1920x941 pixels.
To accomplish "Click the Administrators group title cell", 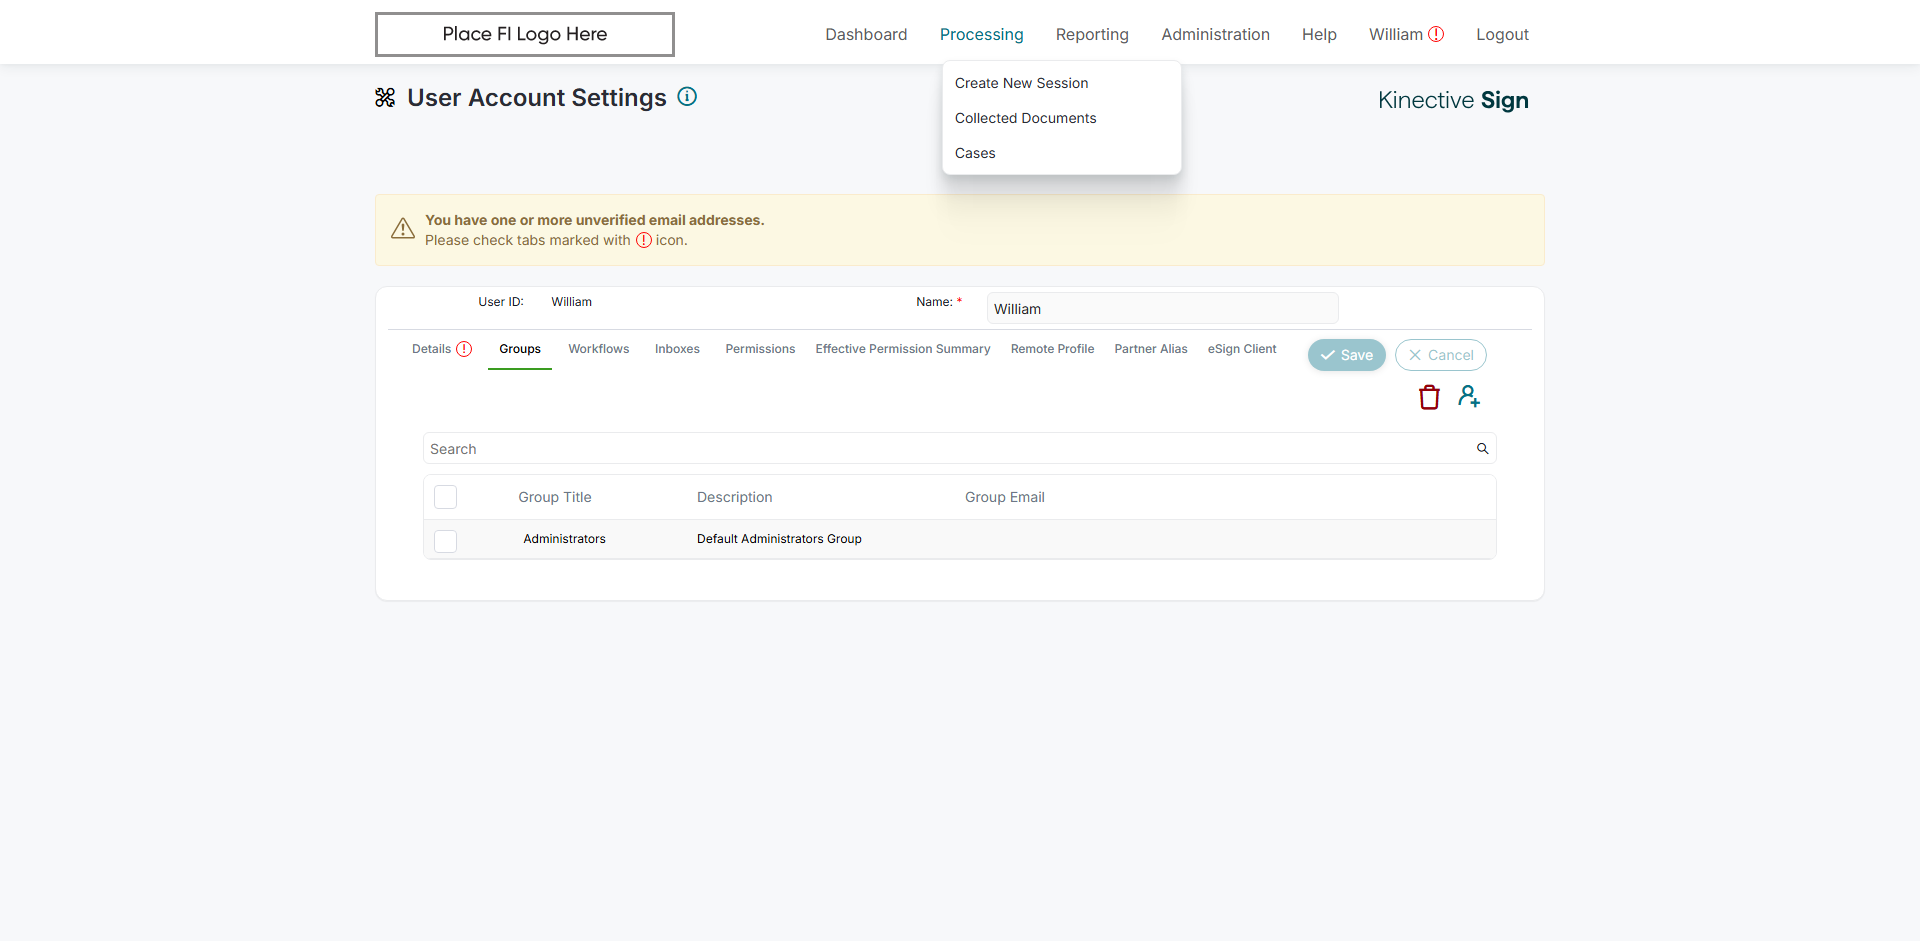I will point(564,539).
